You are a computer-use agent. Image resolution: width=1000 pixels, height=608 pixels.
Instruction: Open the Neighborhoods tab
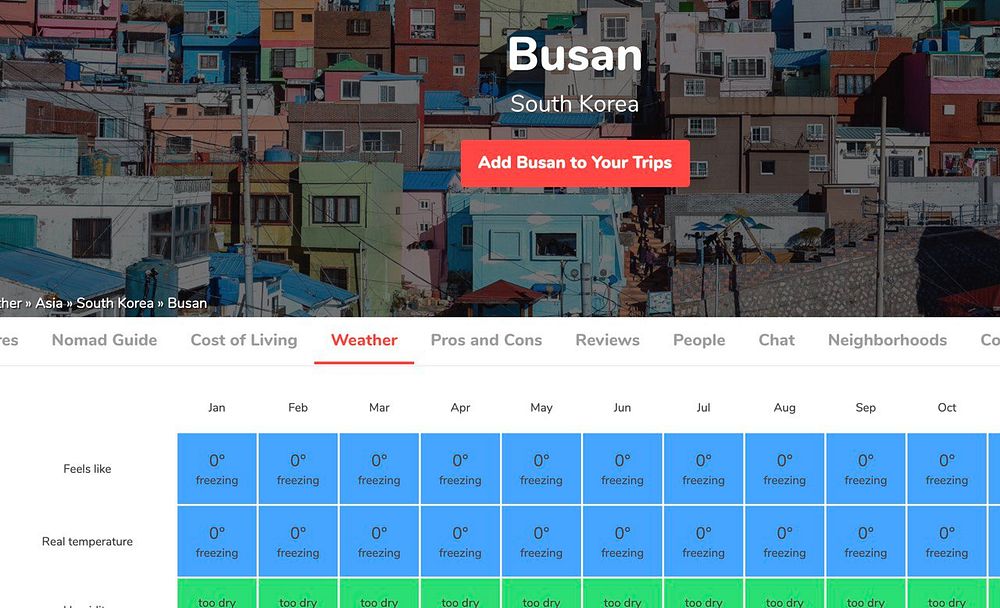(887, 340)
